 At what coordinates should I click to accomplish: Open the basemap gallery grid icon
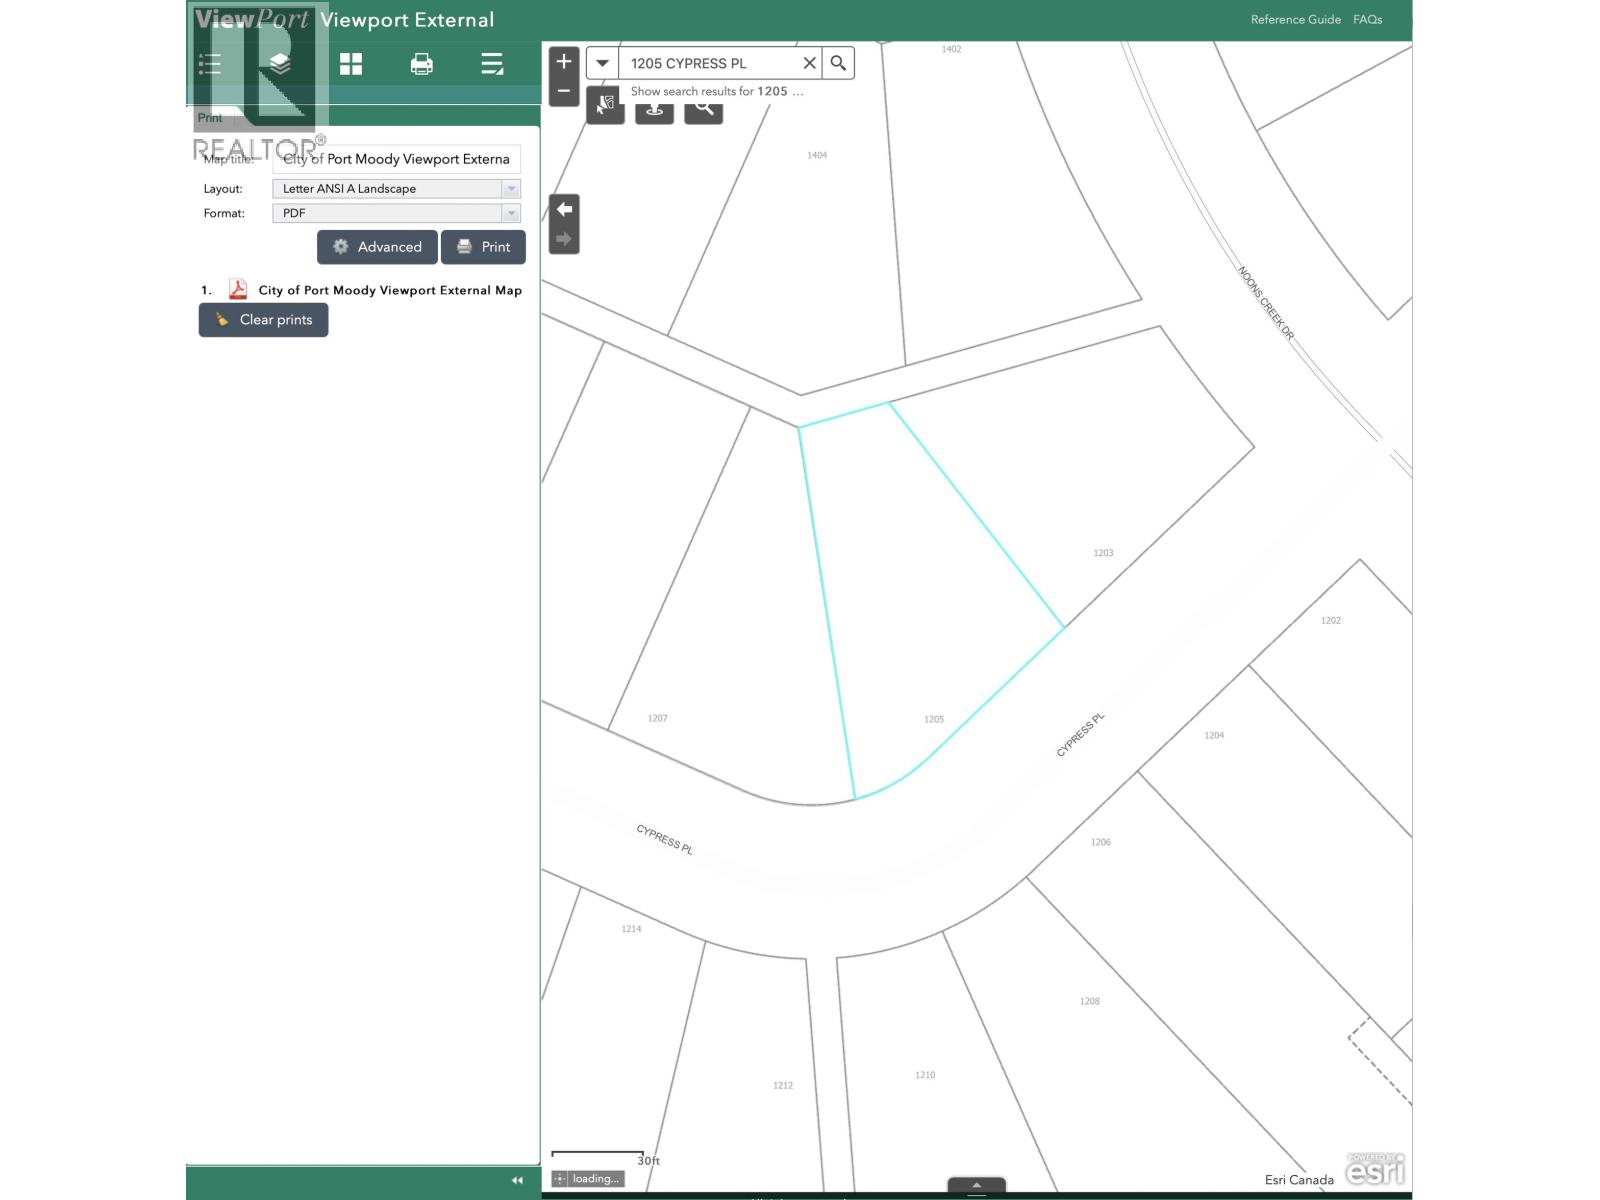[351, 65]
